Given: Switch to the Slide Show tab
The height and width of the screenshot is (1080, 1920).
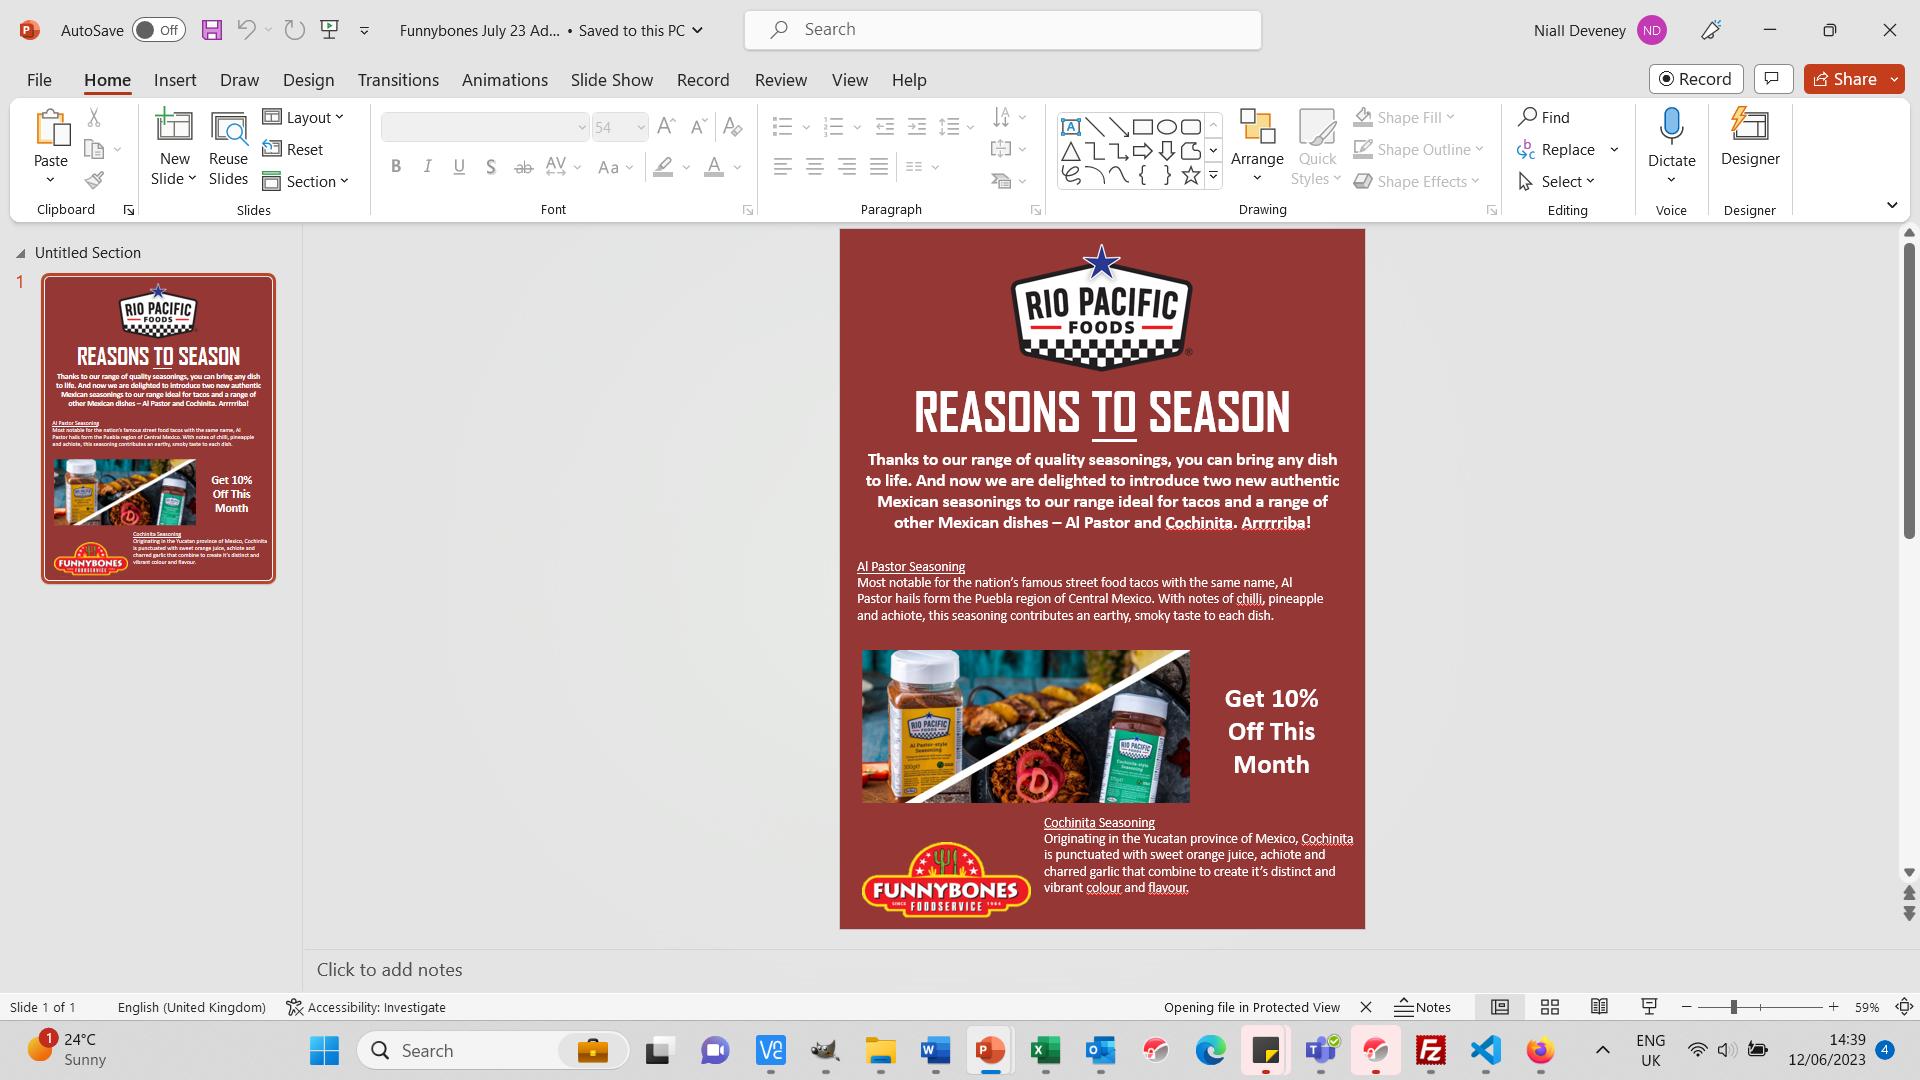Looking at the screenshot, I should (612, 80).
